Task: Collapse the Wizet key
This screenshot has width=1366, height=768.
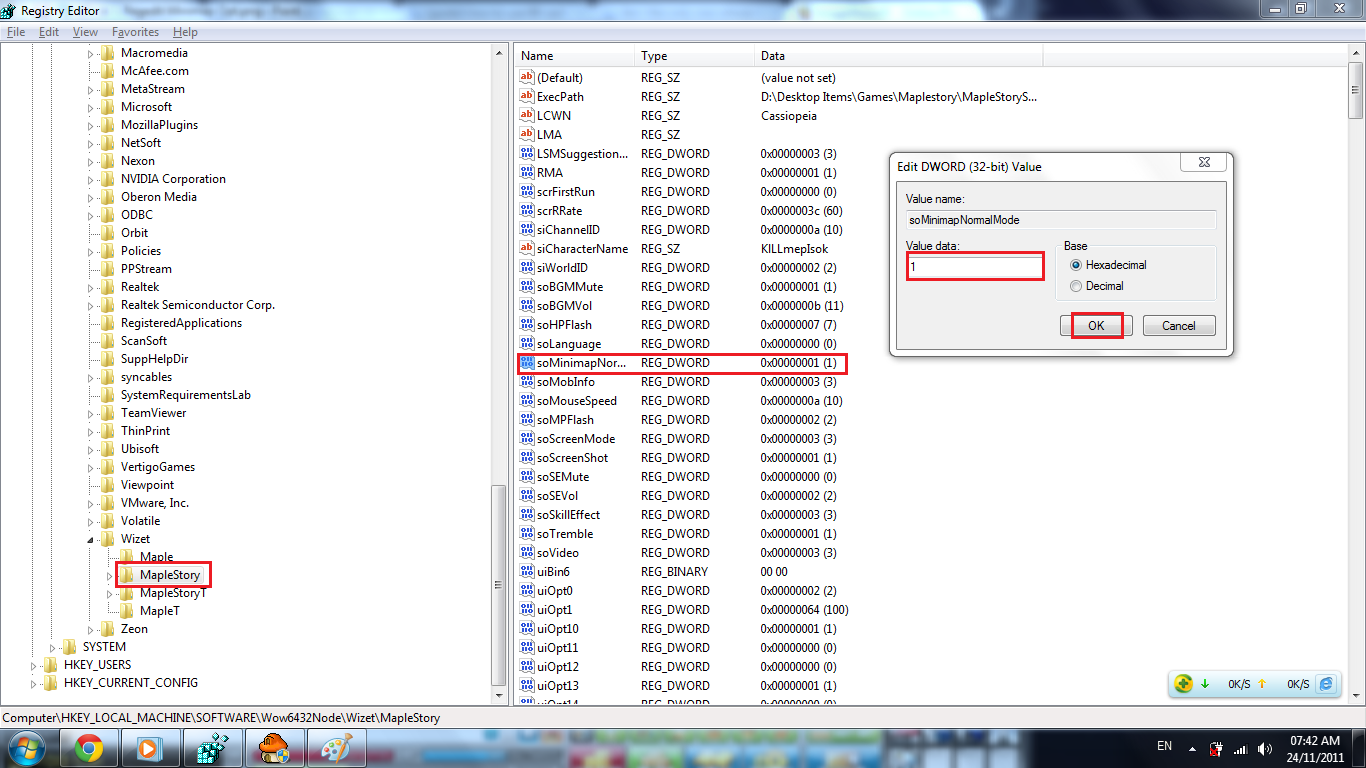Action: [90, 539]
